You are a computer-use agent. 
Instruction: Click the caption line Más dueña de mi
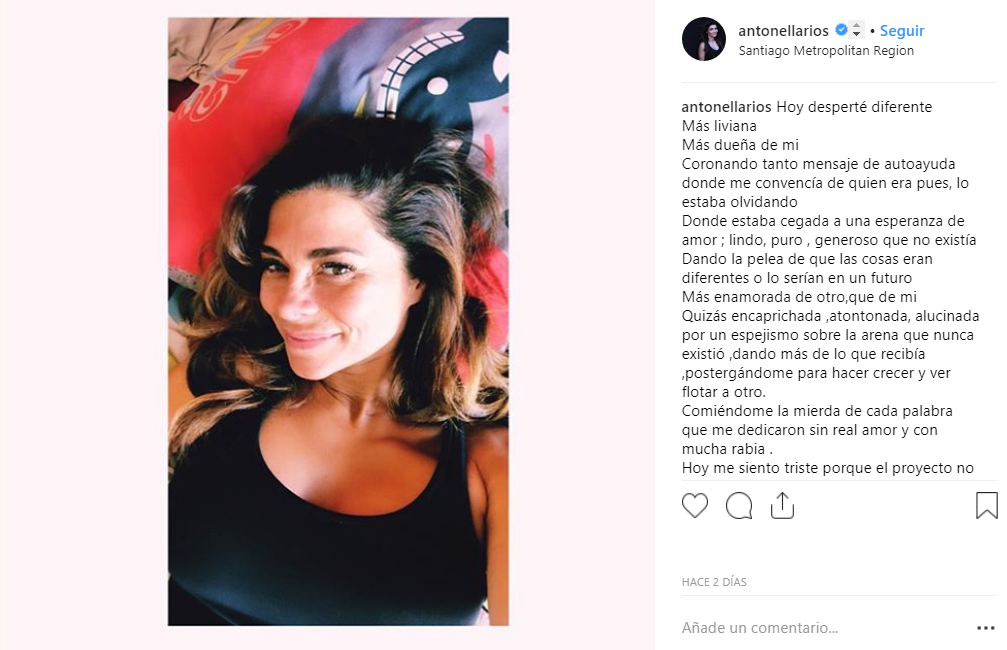740,145
